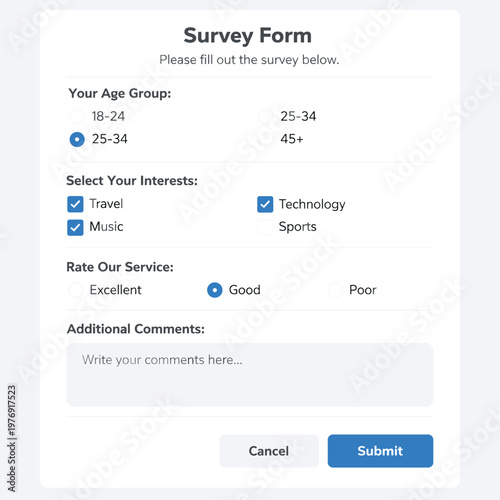The height and width of the screenshot is (500, 500).
Task: Click the Music label text
Action: click(106, 227)
